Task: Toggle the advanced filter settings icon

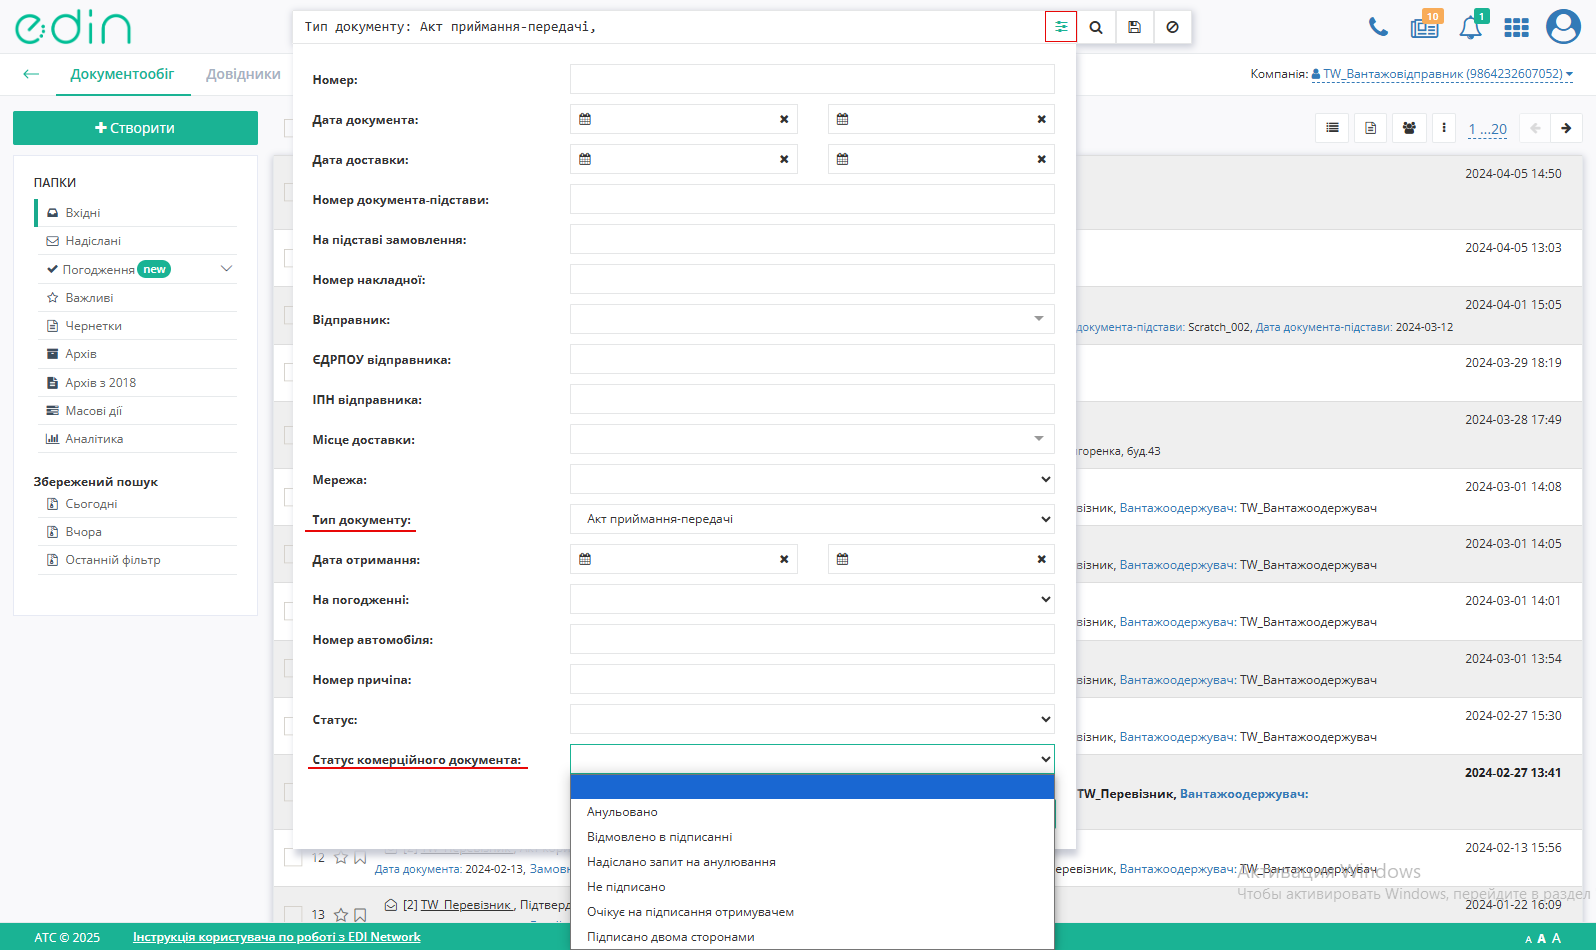Action: point(1061,27)
